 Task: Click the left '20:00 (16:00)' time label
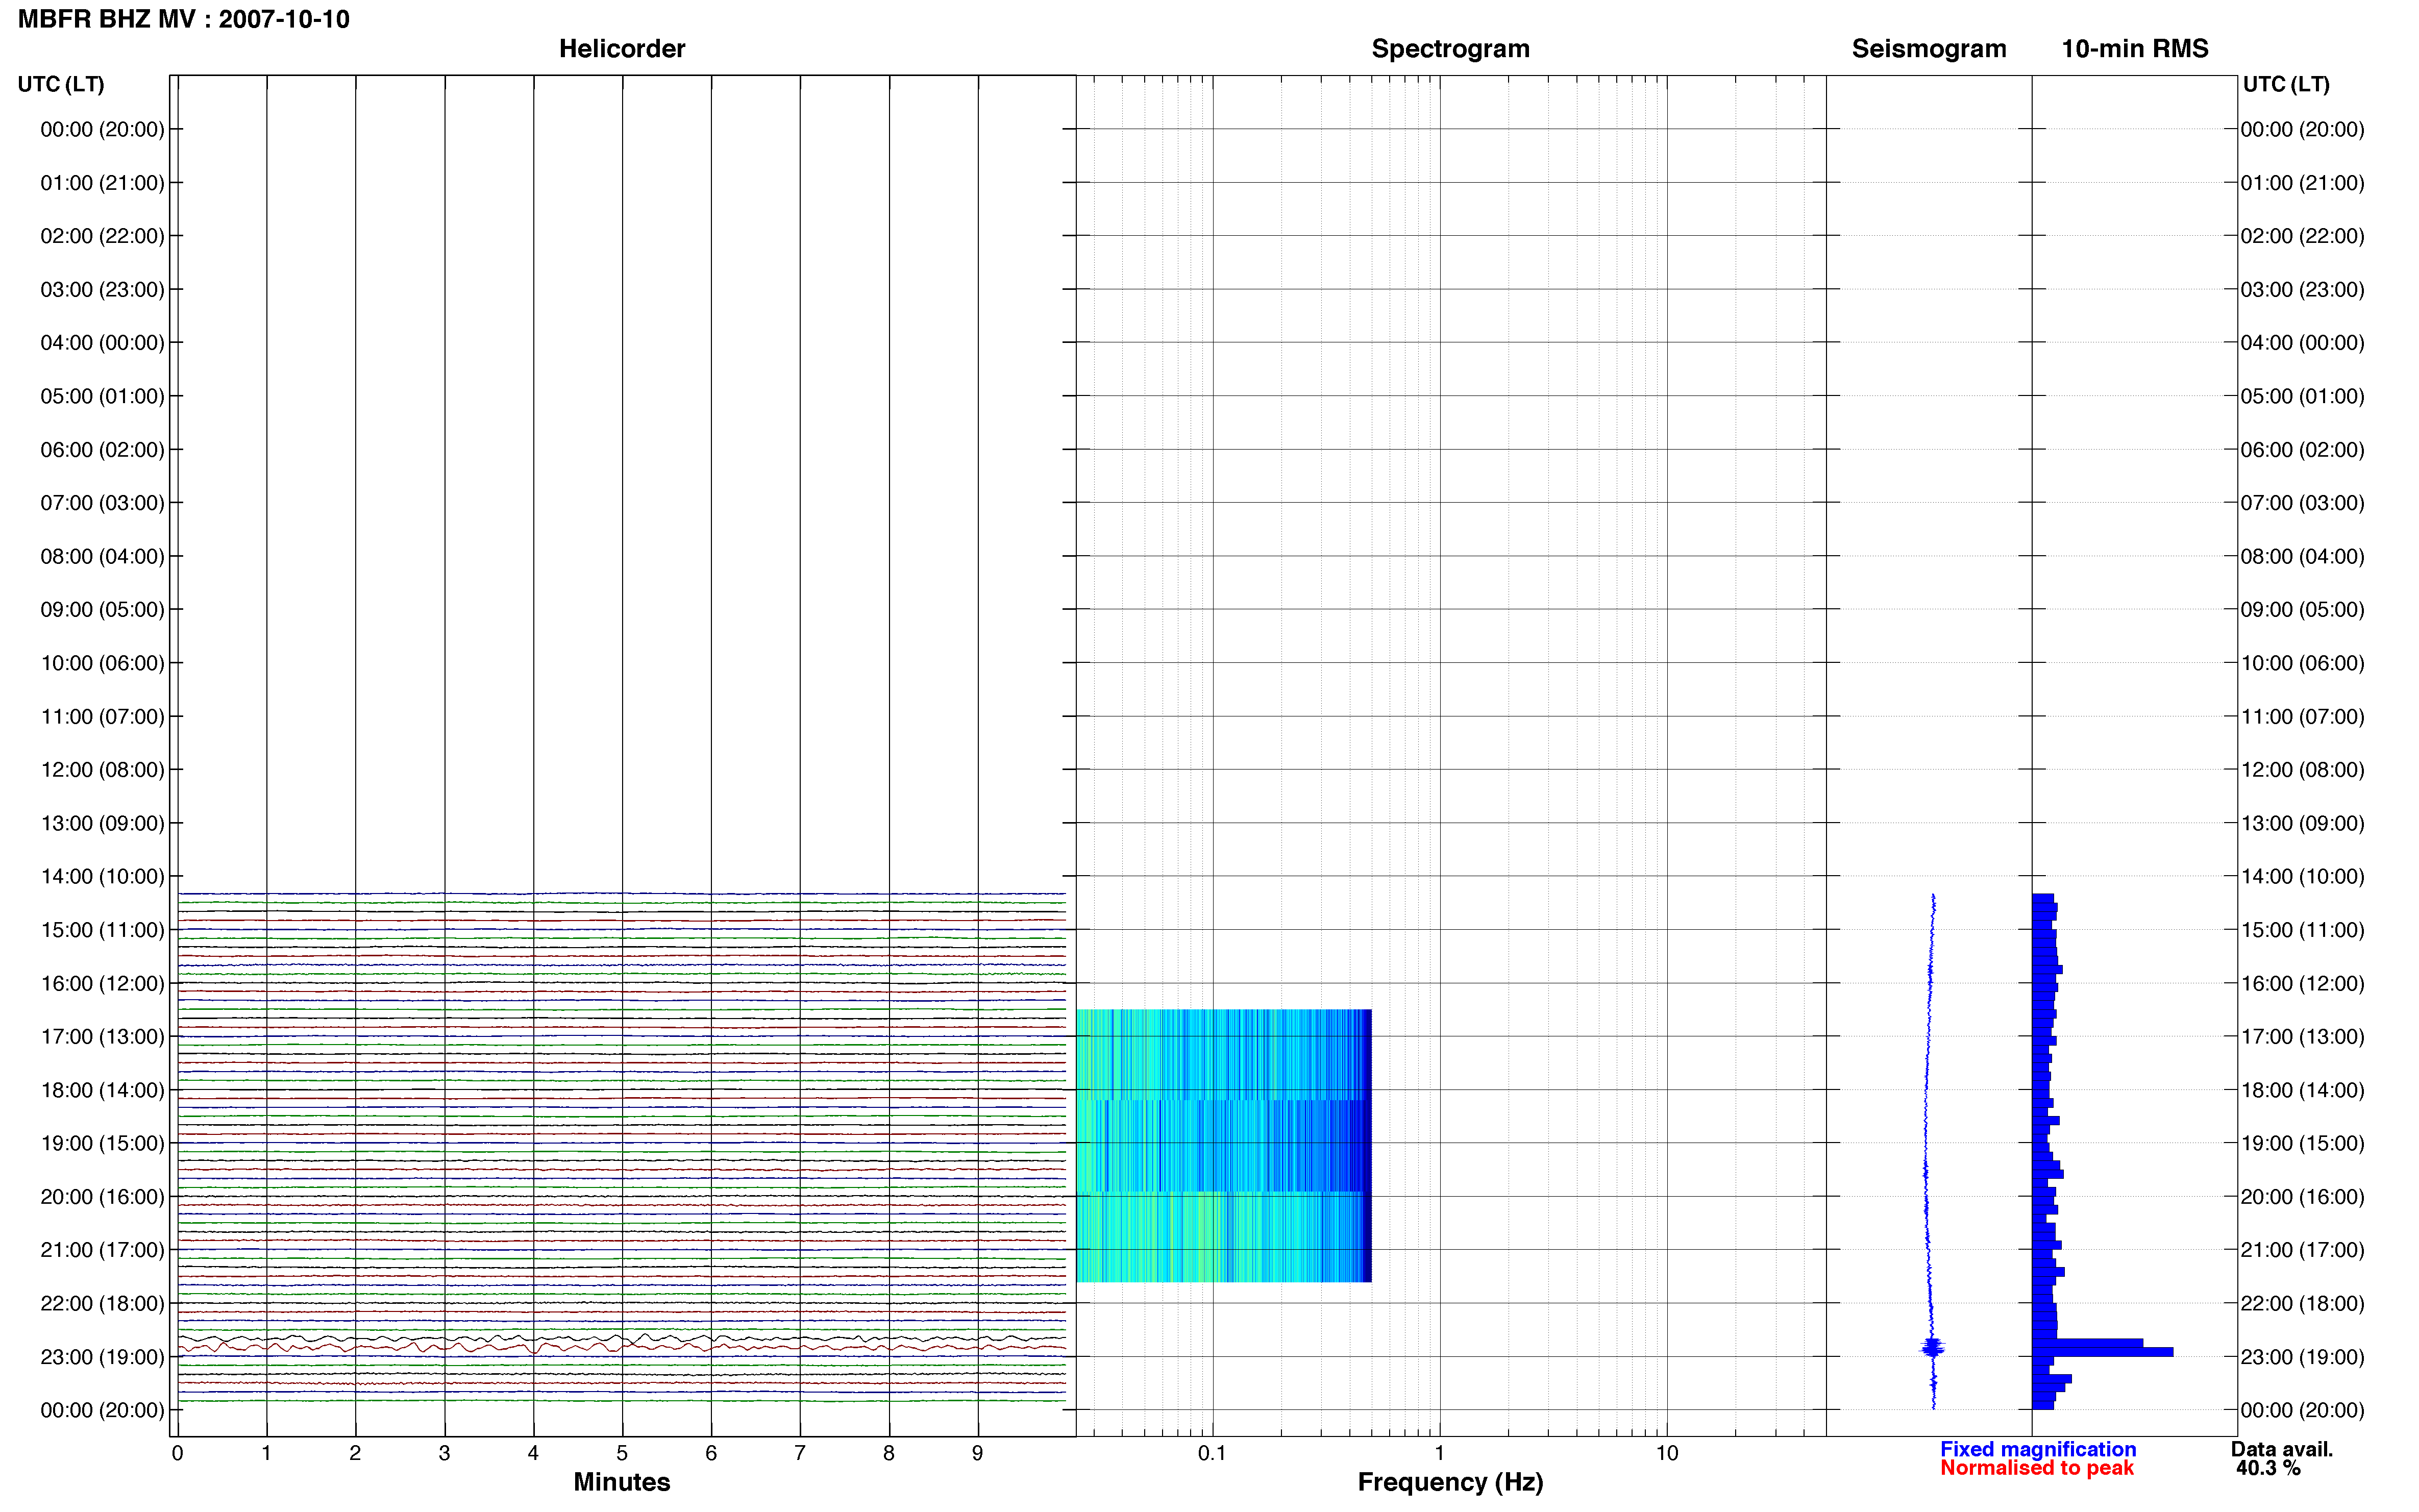point(102,1197)
